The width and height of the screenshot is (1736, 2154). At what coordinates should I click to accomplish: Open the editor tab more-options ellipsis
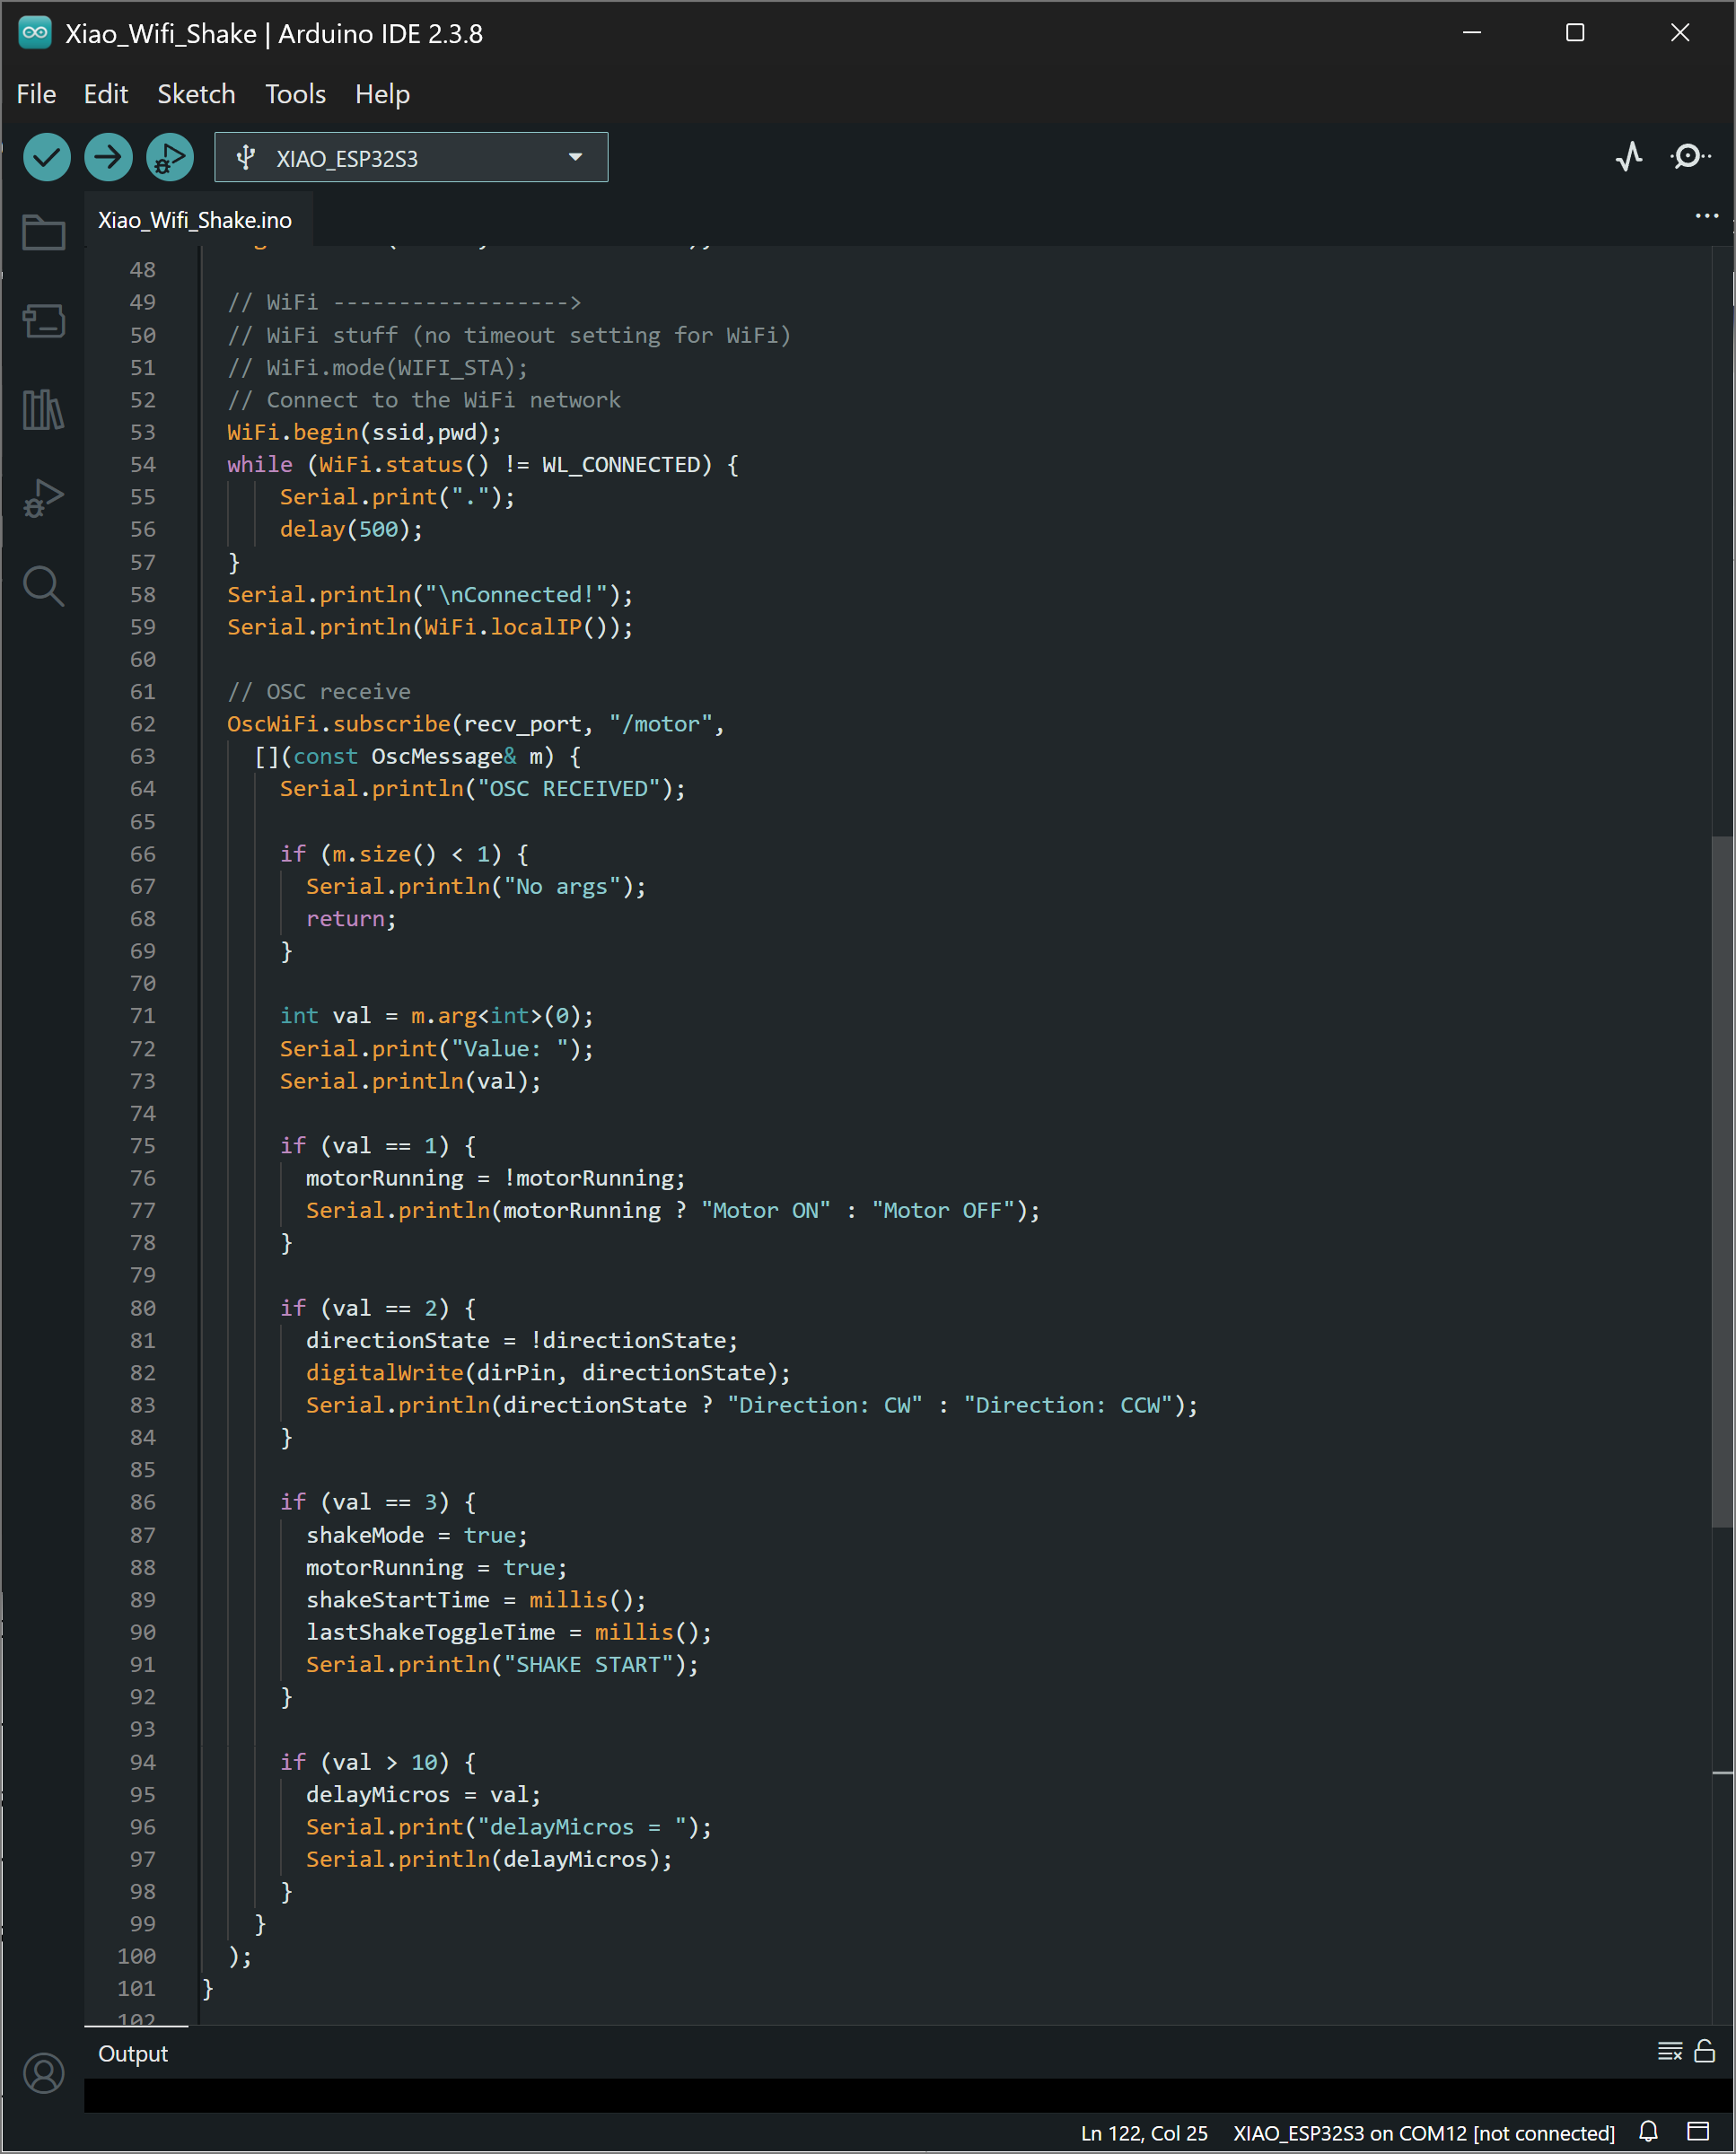tap(1706, 216)
